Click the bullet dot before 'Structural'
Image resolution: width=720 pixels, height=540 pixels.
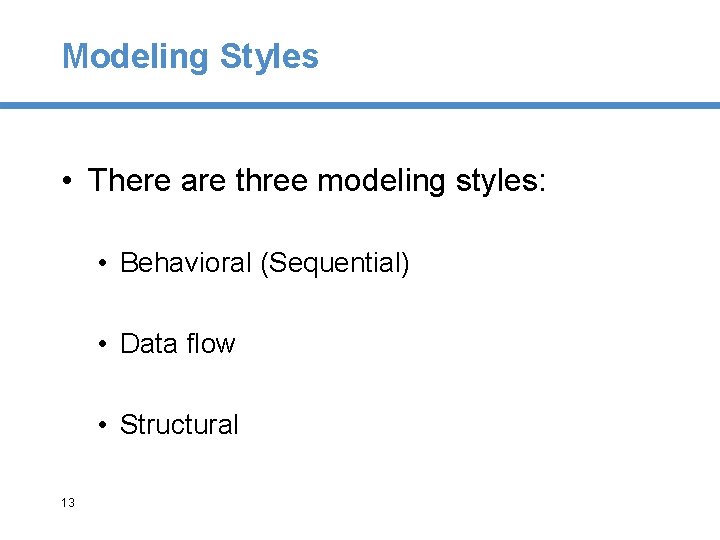coord(102,425)
